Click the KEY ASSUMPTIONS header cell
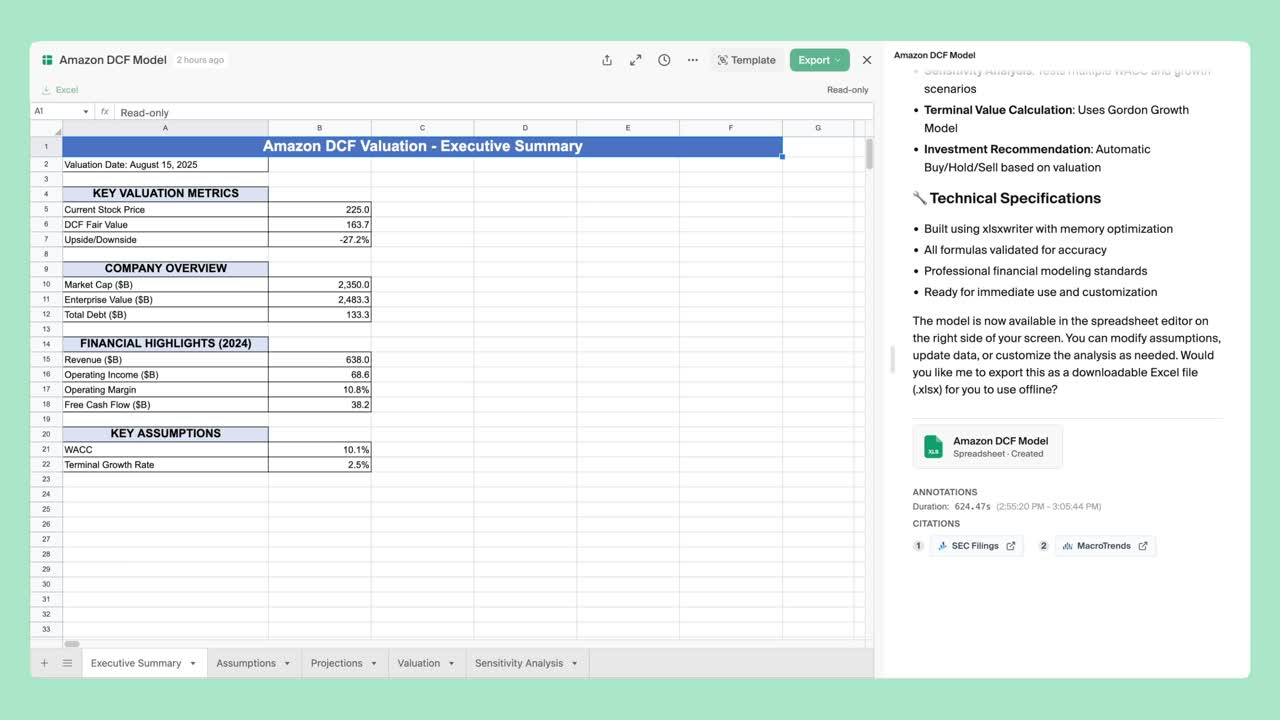Viewport: 1280px width, 720px height. (165, 434)
